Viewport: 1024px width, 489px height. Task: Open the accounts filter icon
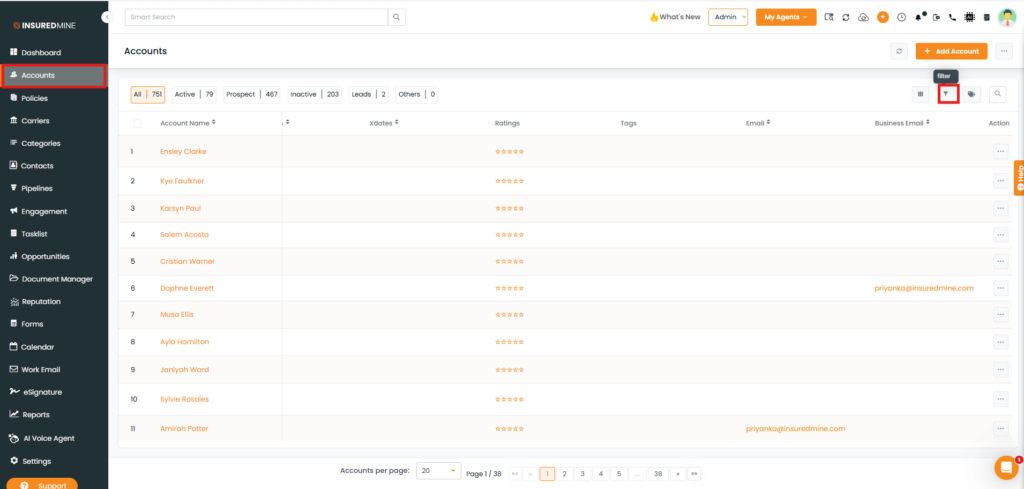945,94
